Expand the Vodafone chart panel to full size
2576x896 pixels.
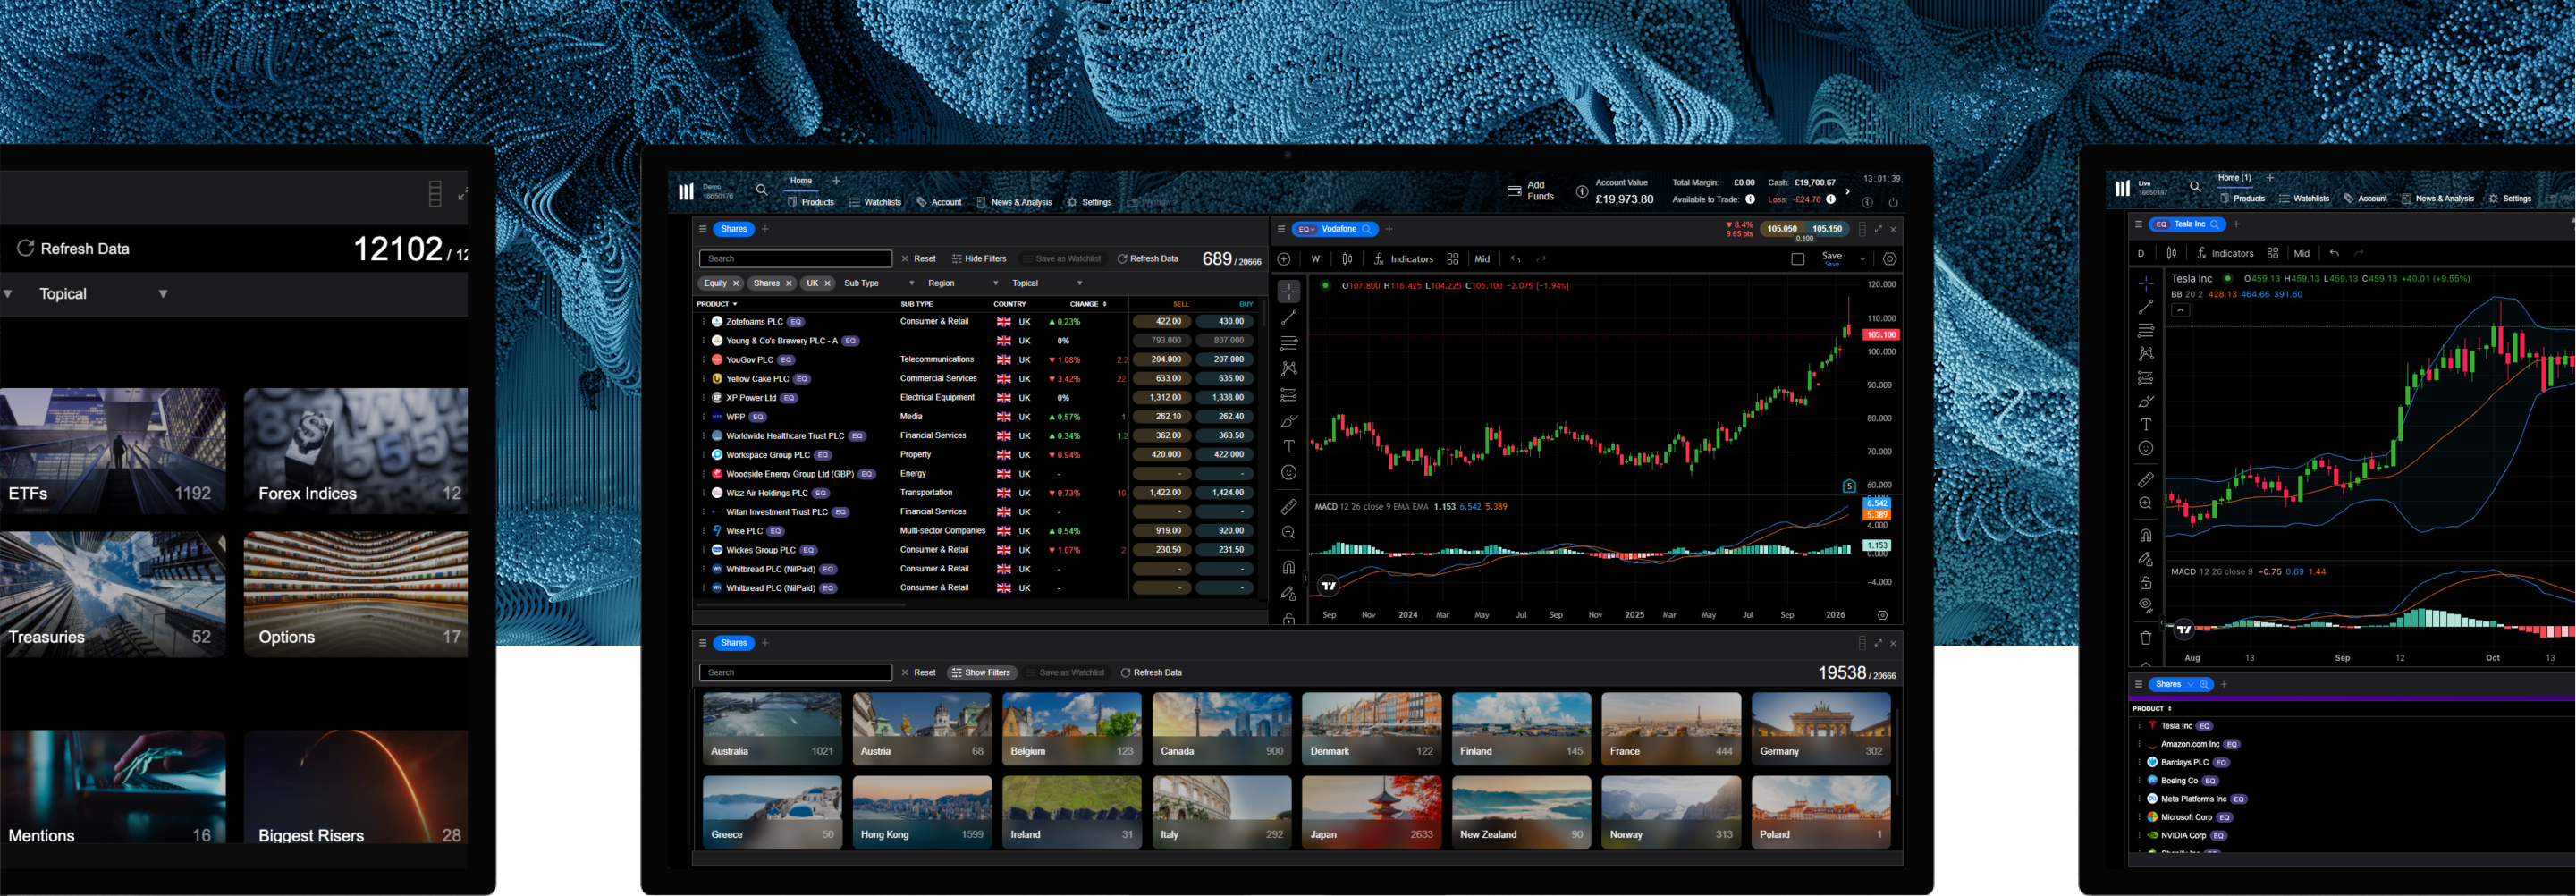[x=1878, y=229]
